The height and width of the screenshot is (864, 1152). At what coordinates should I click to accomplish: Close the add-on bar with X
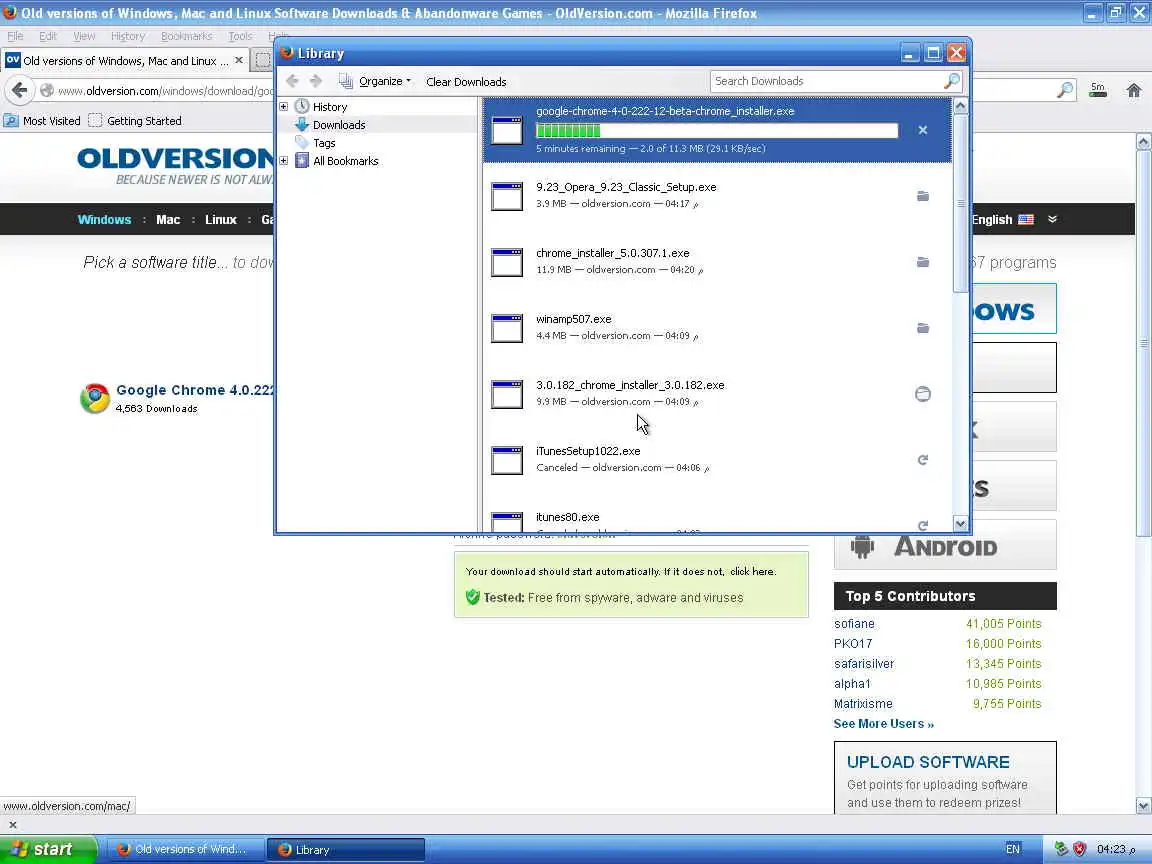point(12,825)
